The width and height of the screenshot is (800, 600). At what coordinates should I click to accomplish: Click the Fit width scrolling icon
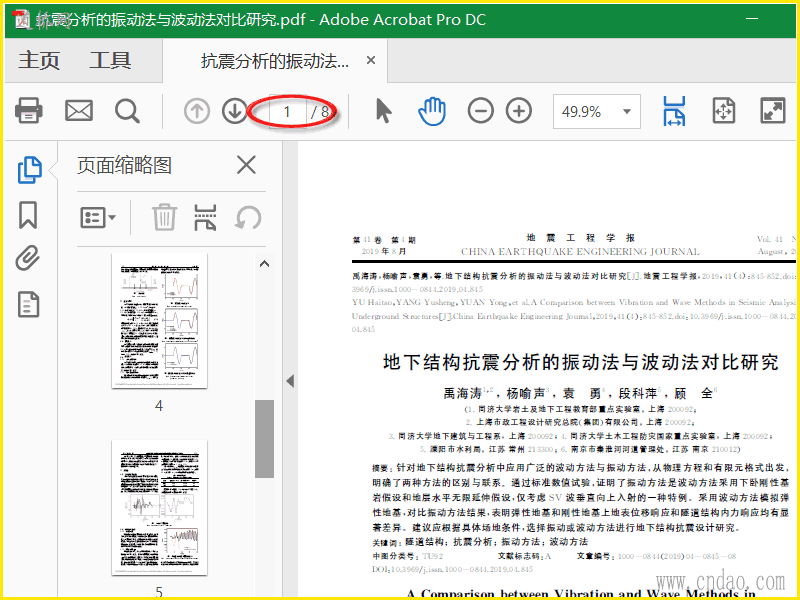tap(674, 111)
